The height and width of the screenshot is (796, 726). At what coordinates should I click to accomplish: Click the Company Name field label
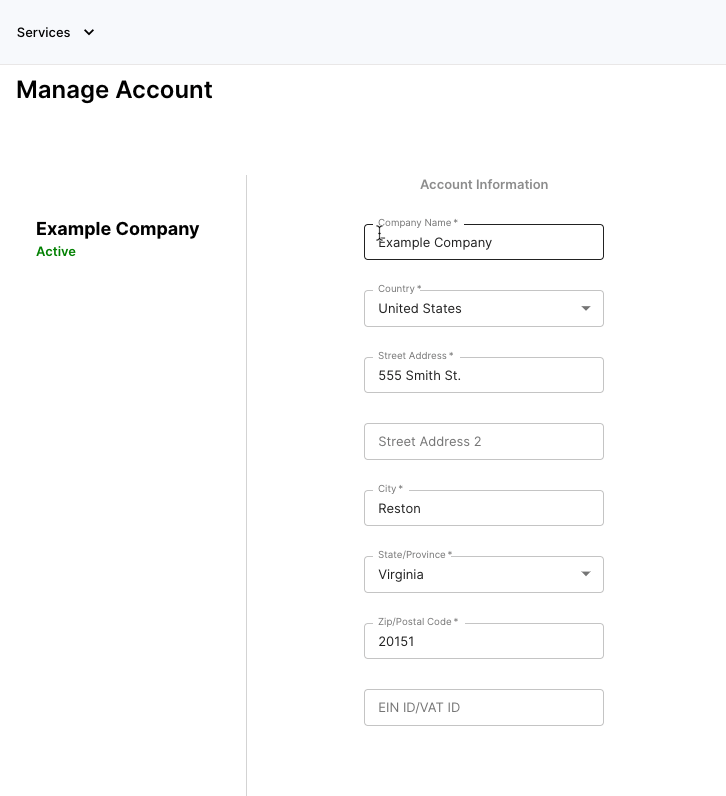pos(418,223)
